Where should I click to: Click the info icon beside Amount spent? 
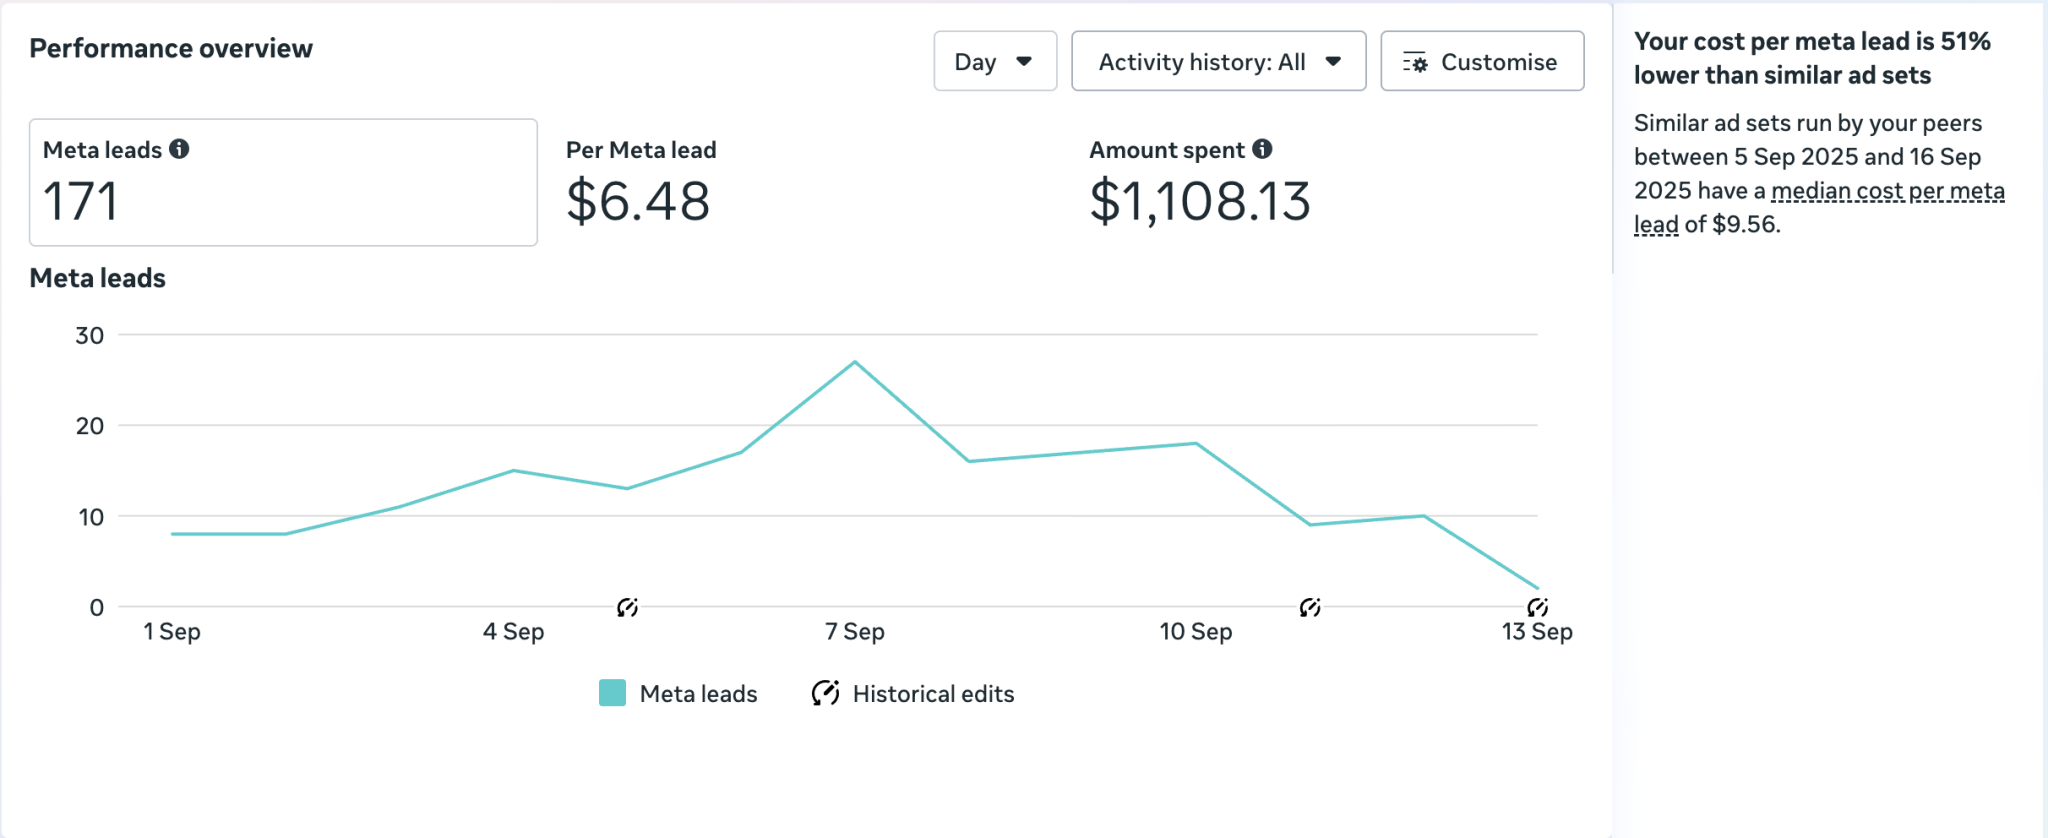pyautogui.click(x=1262, y=149)
